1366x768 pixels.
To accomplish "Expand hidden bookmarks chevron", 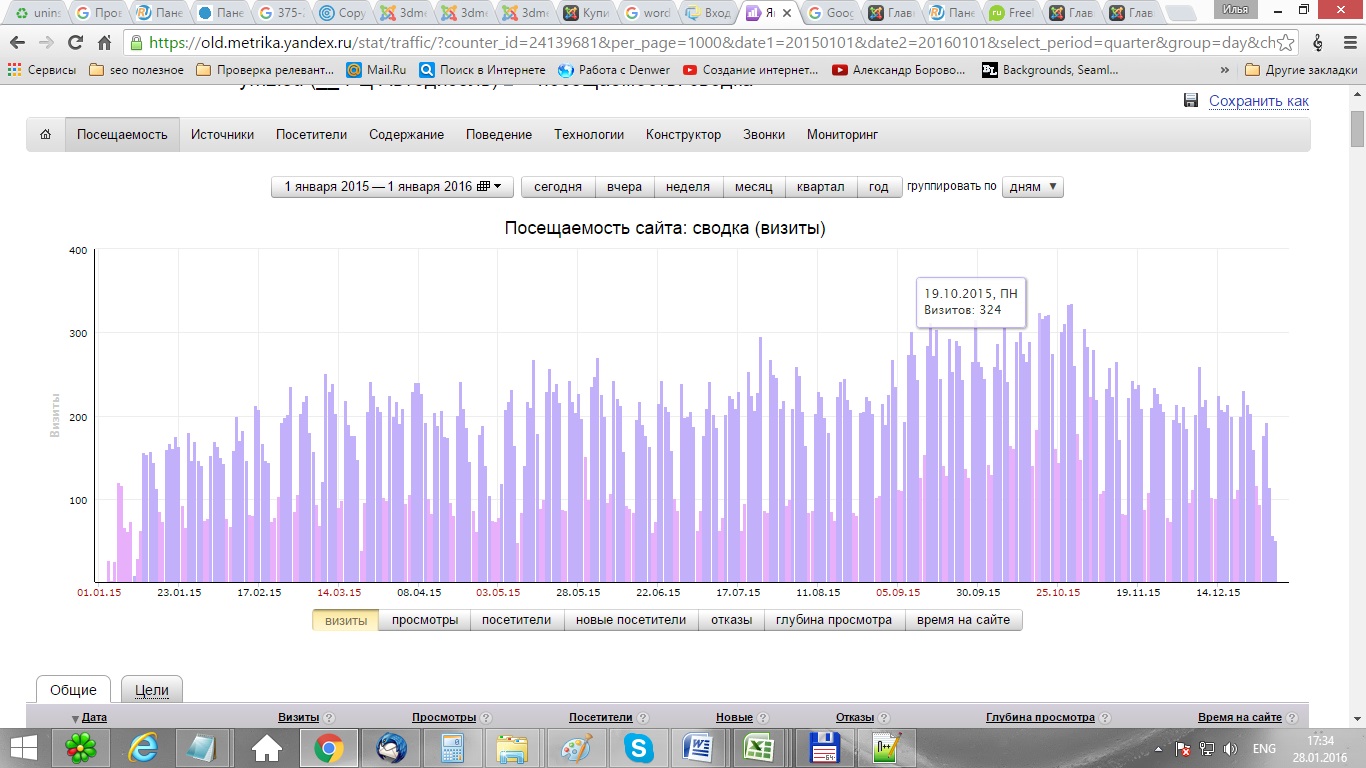I will tap(1225, 71).
